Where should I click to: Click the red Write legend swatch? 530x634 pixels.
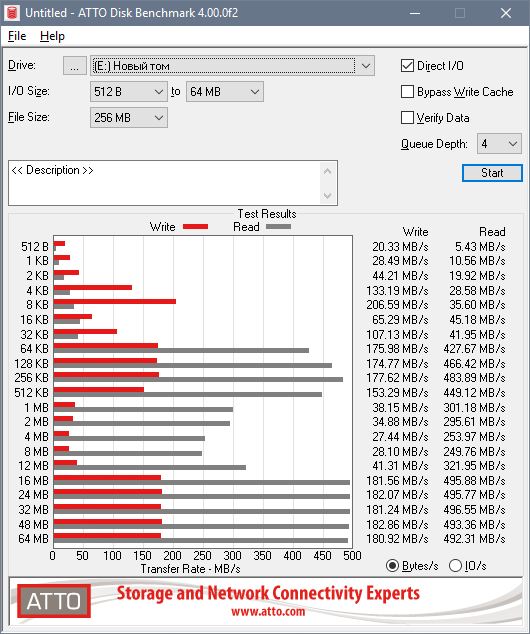click(195, 227)
